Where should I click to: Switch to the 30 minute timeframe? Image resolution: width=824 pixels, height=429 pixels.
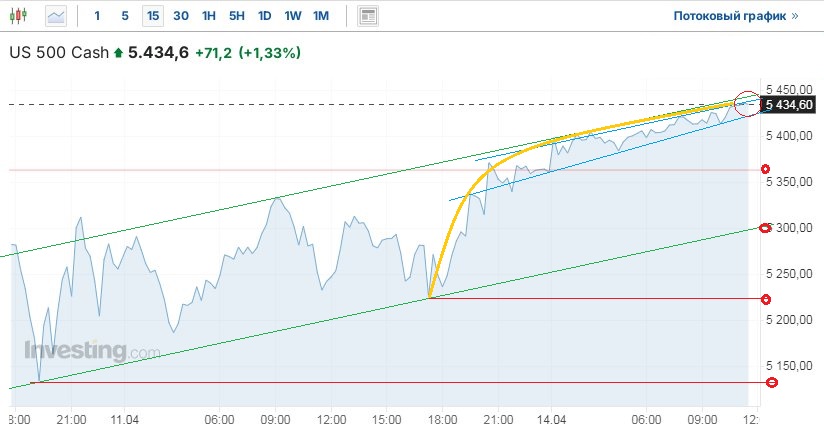180,16
